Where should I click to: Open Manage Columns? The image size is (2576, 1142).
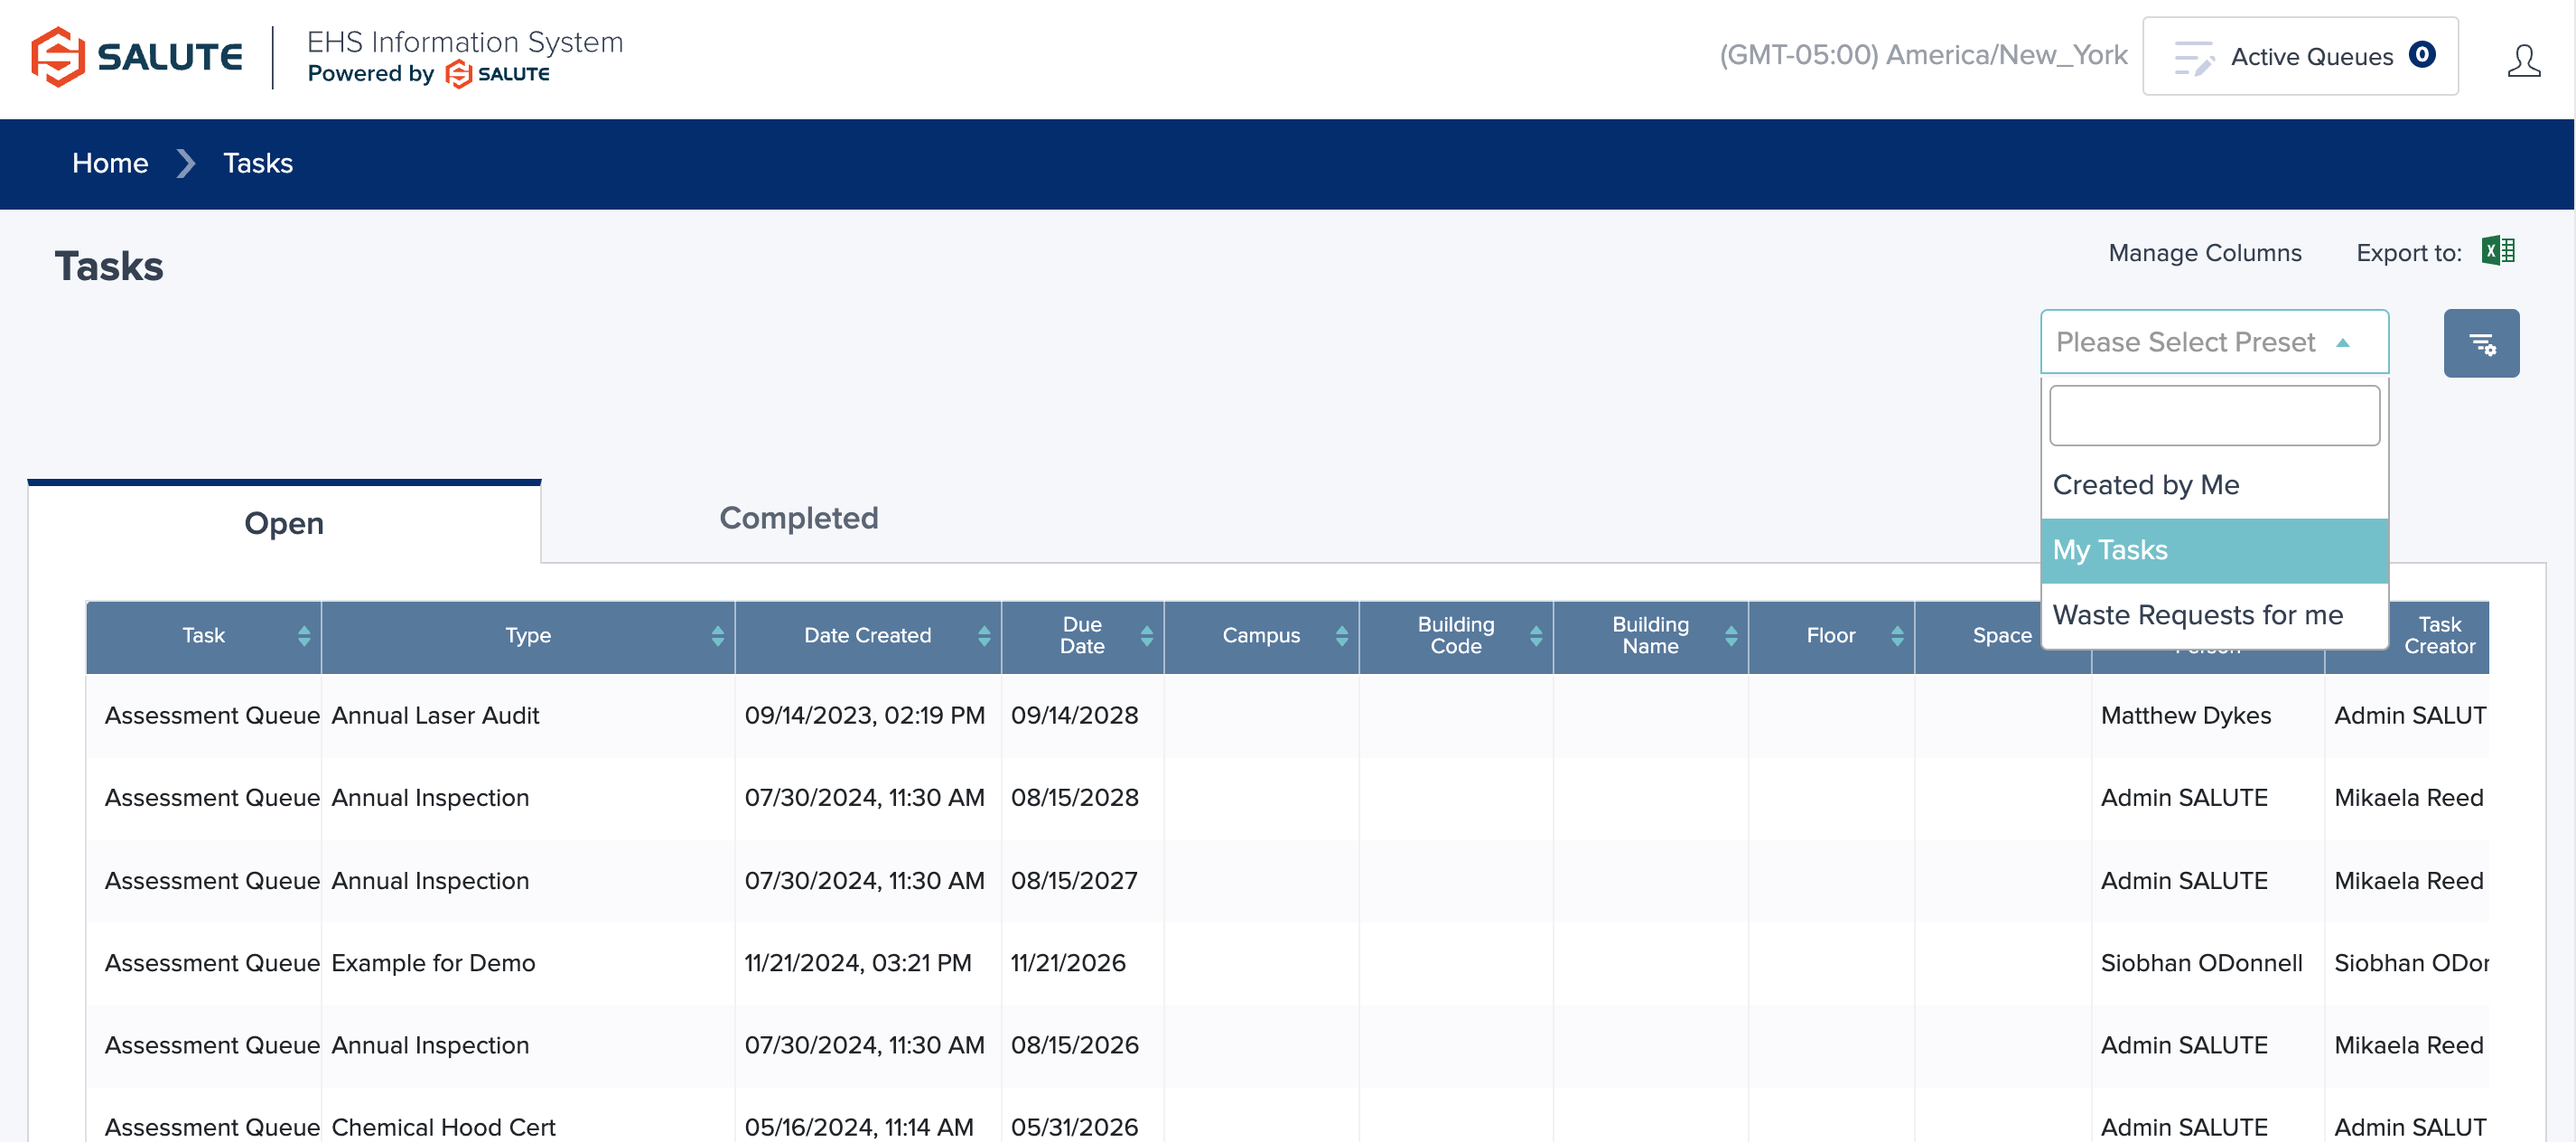tap(2204, 253)
